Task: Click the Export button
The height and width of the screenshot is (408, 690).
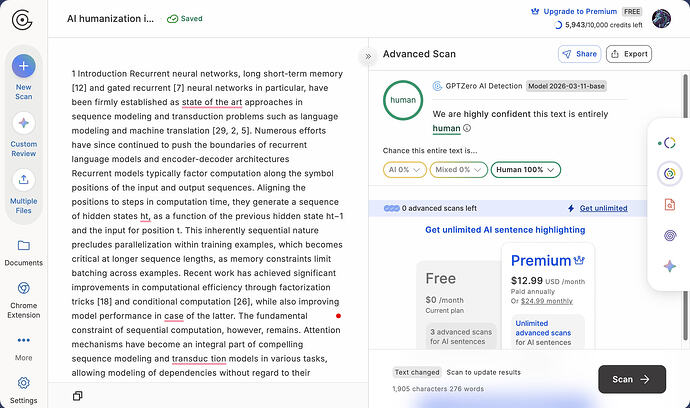Action: pos(629,54)
